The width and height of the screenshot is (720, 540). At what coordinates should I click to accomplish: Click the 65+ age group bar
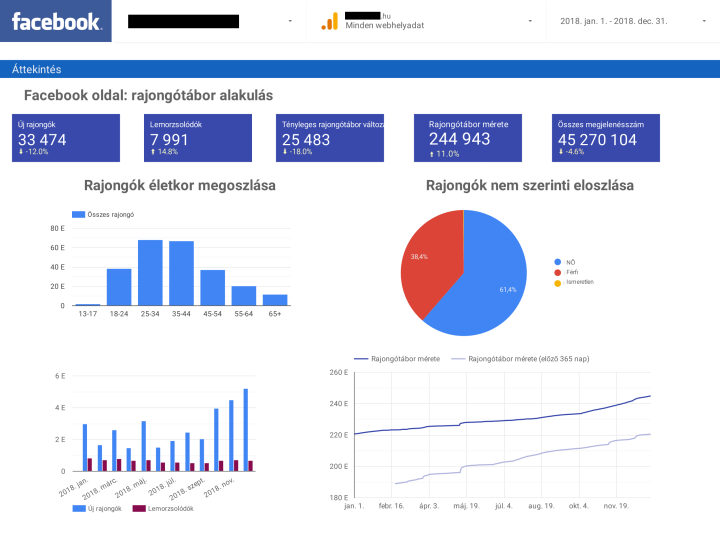click(275, 299)
